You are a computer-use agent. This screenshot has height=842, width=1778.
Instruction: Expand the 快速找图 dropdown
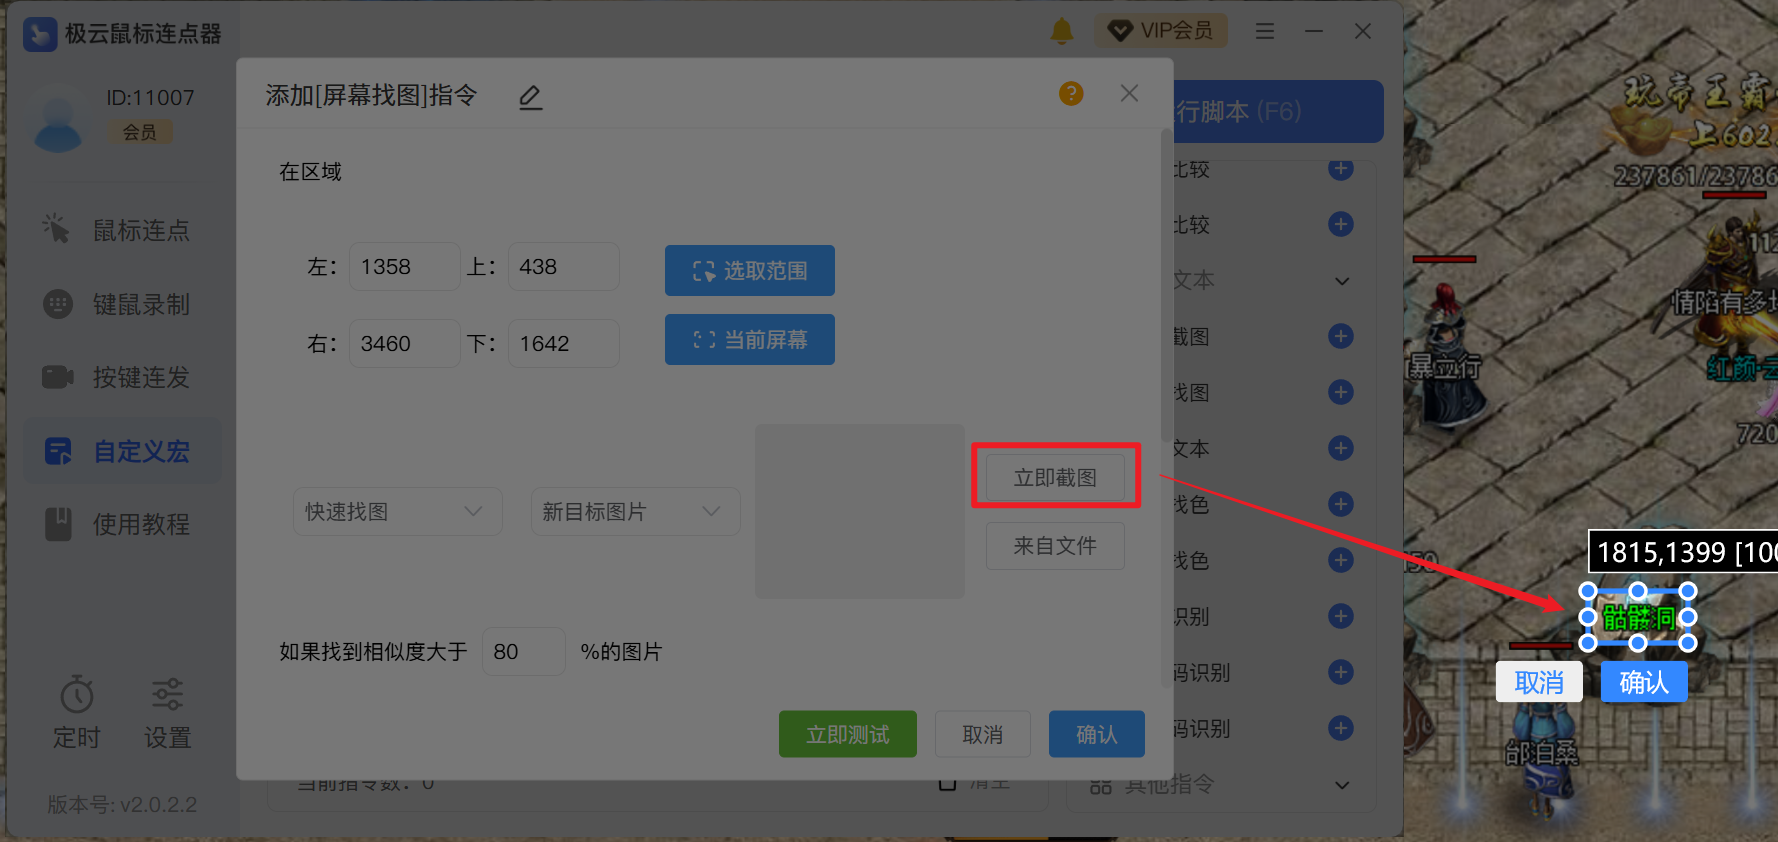click(x=397, y=511)
